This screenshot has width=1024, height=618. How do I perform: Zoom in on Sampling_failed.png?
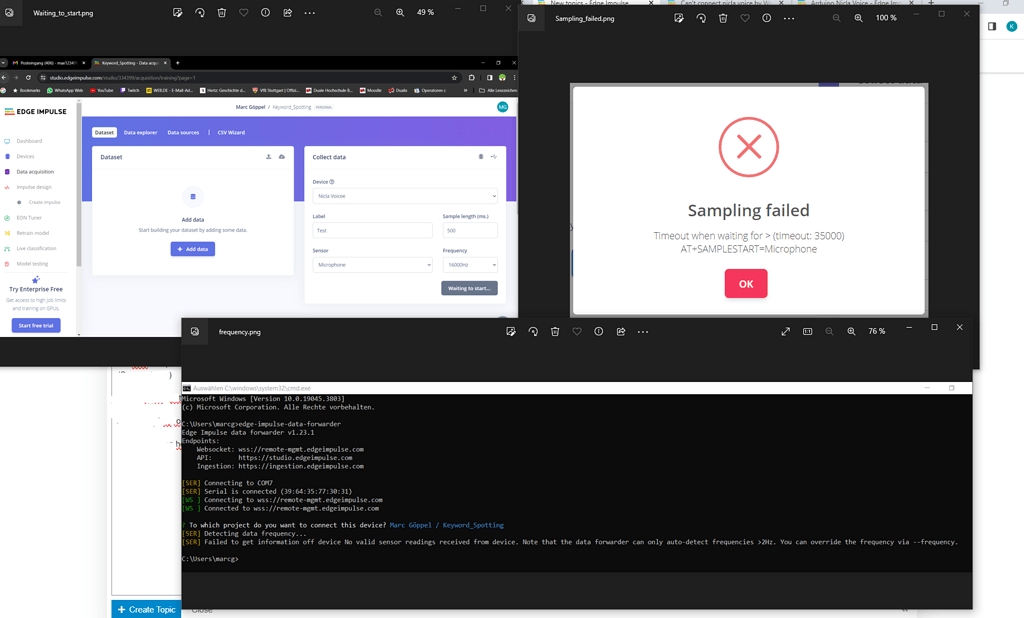(x=858, y=18)
